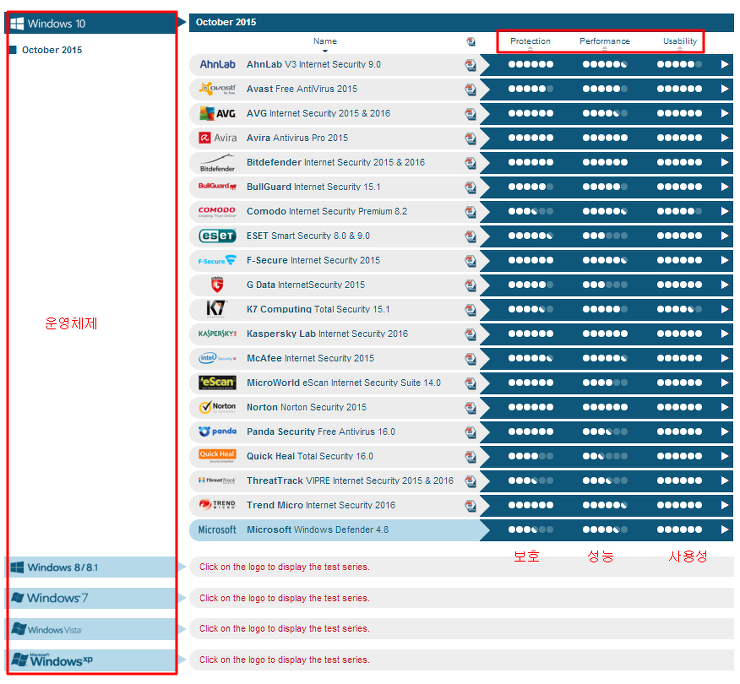Open ThreatTrack VIPRE certificate icon
740x684 pixels.
click(x=470, y=481)
